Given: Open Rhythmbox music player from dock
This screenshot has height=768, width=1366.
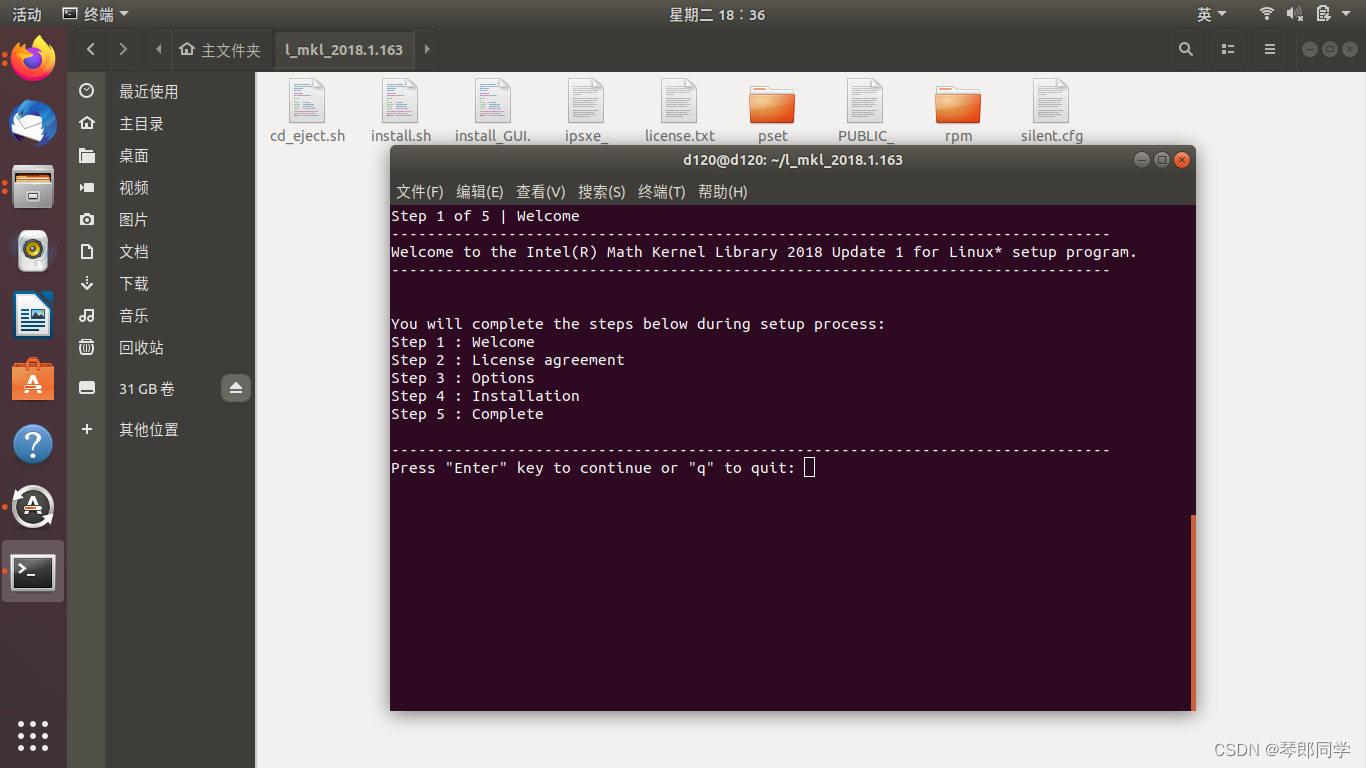Looking at the screenshot, I should tap(33, 251).
